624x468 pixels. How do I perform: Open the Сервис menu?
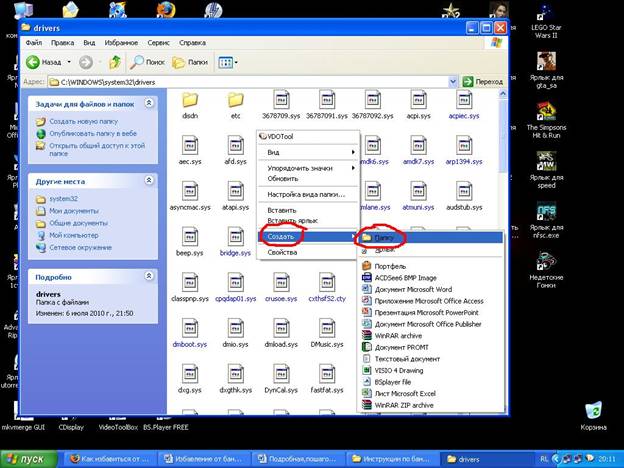[158, 43]
